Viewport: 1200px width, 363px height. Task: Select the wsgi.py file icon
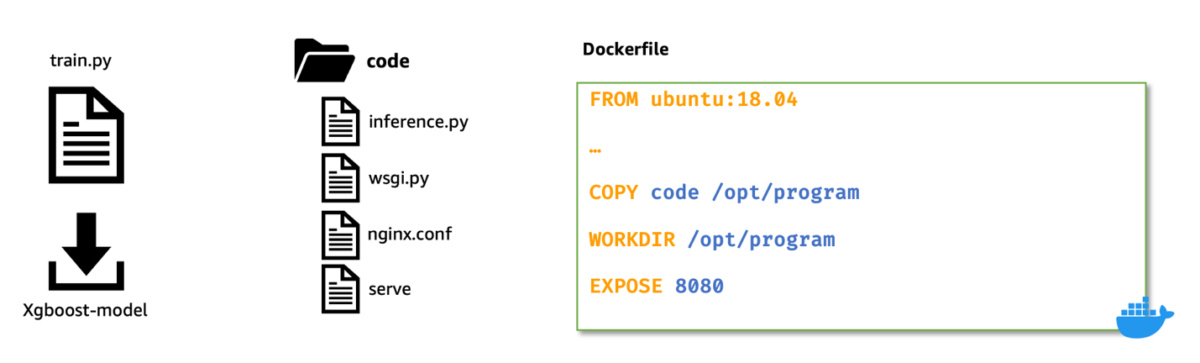coord(341,178)
